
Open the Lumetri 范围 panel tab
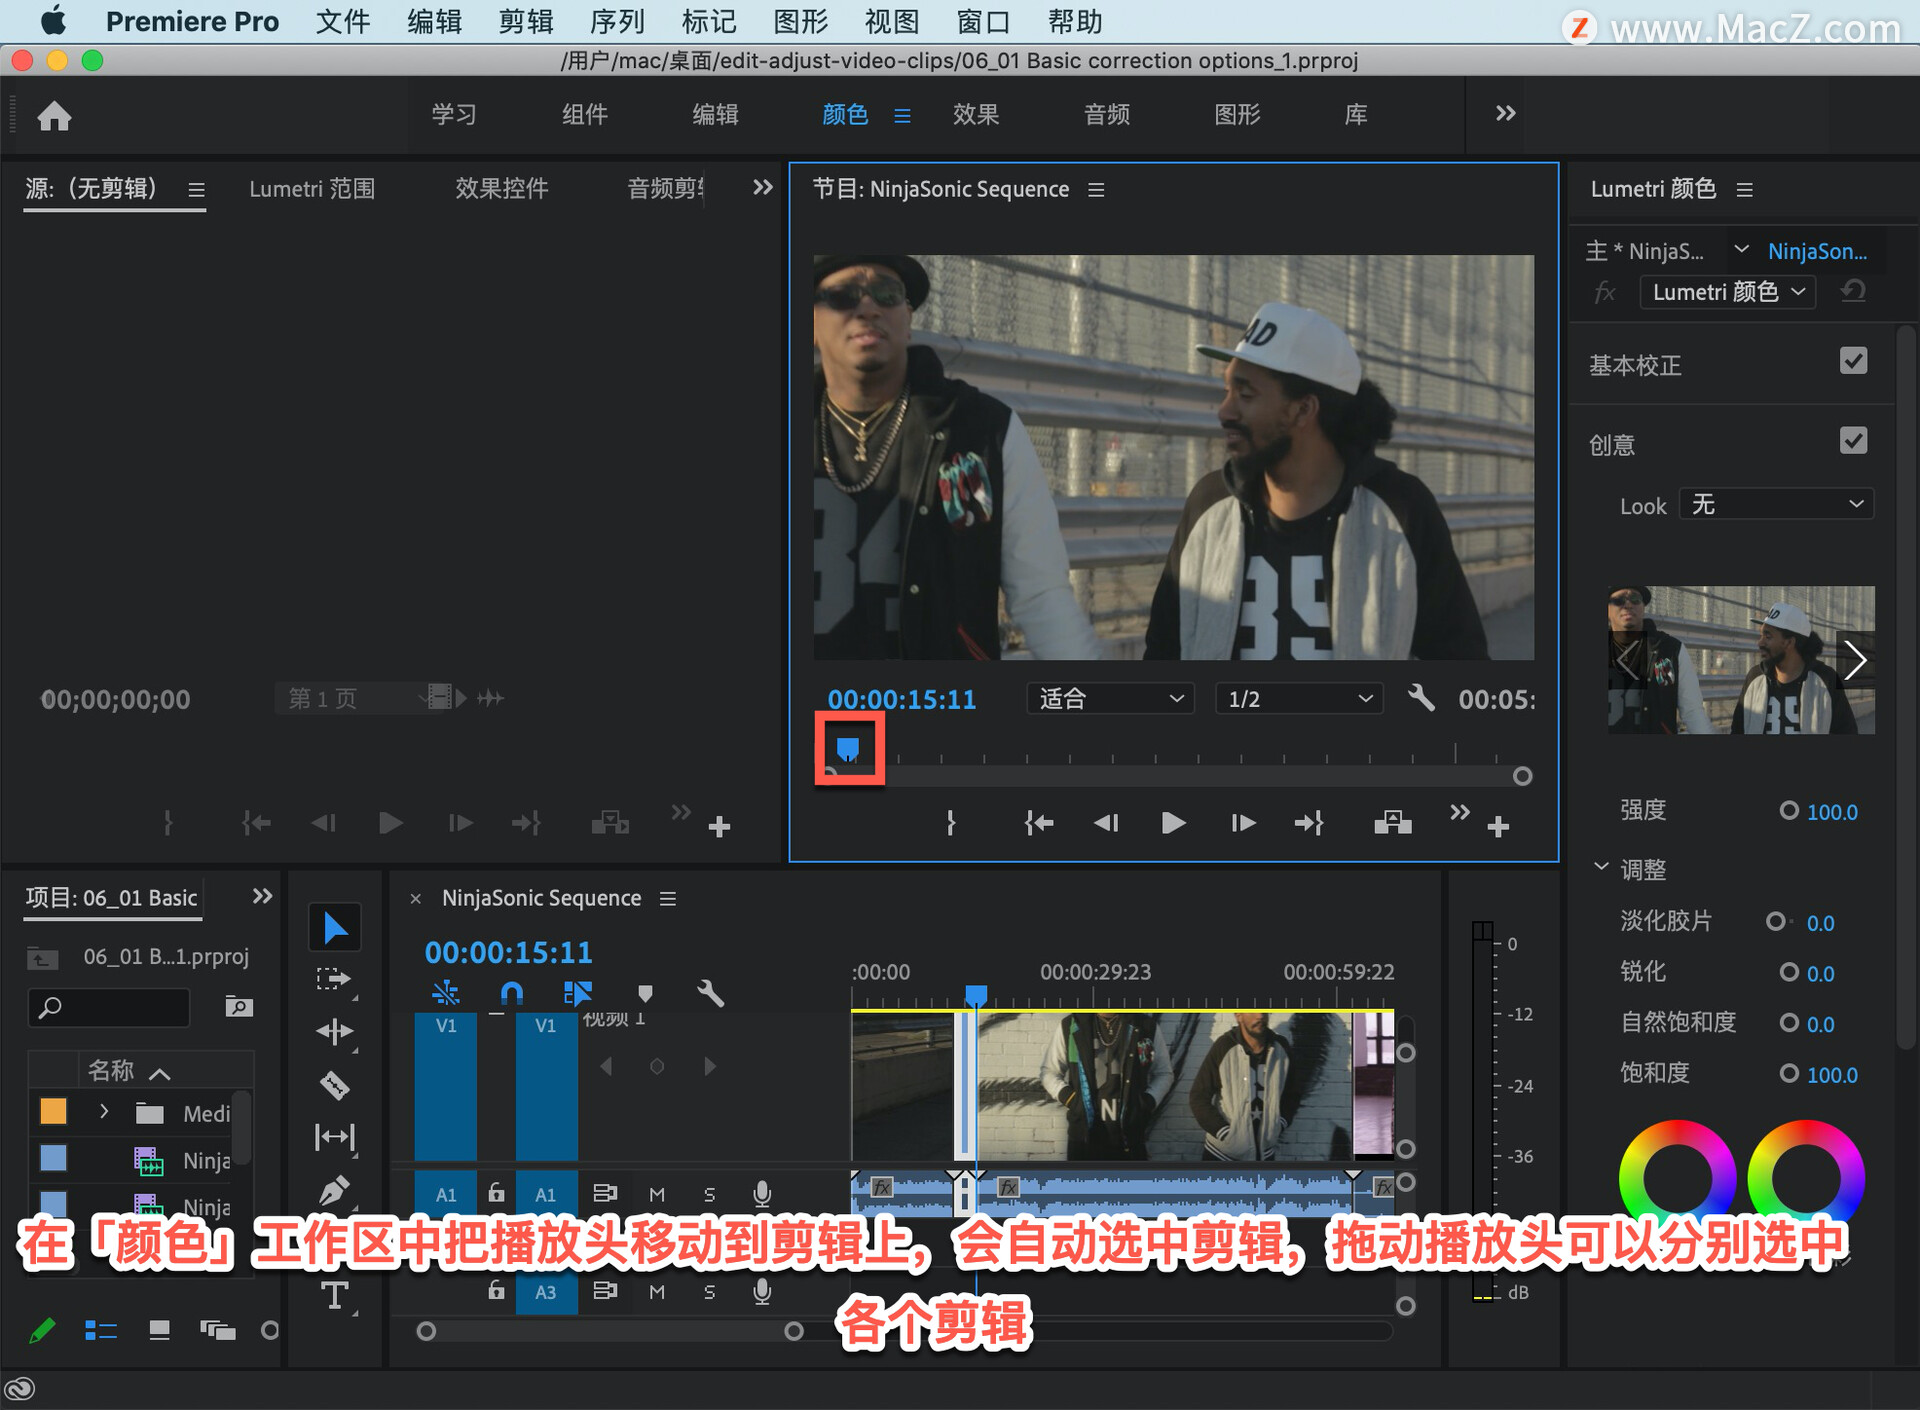[312, 189]
